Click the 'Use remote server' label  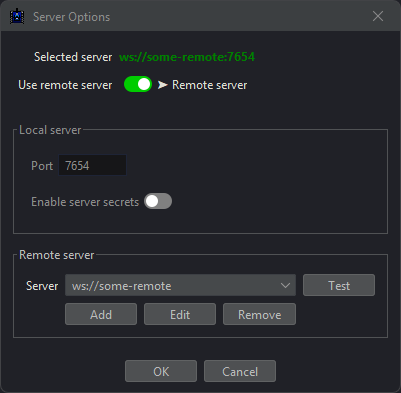(x=65, y=85)
